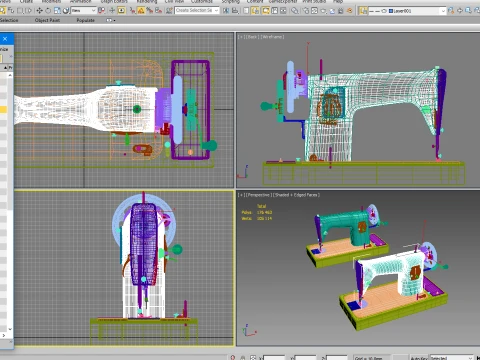Click scroll-up arrow in left panel
This screenshot has width=480, height=360.
[10, 75]
